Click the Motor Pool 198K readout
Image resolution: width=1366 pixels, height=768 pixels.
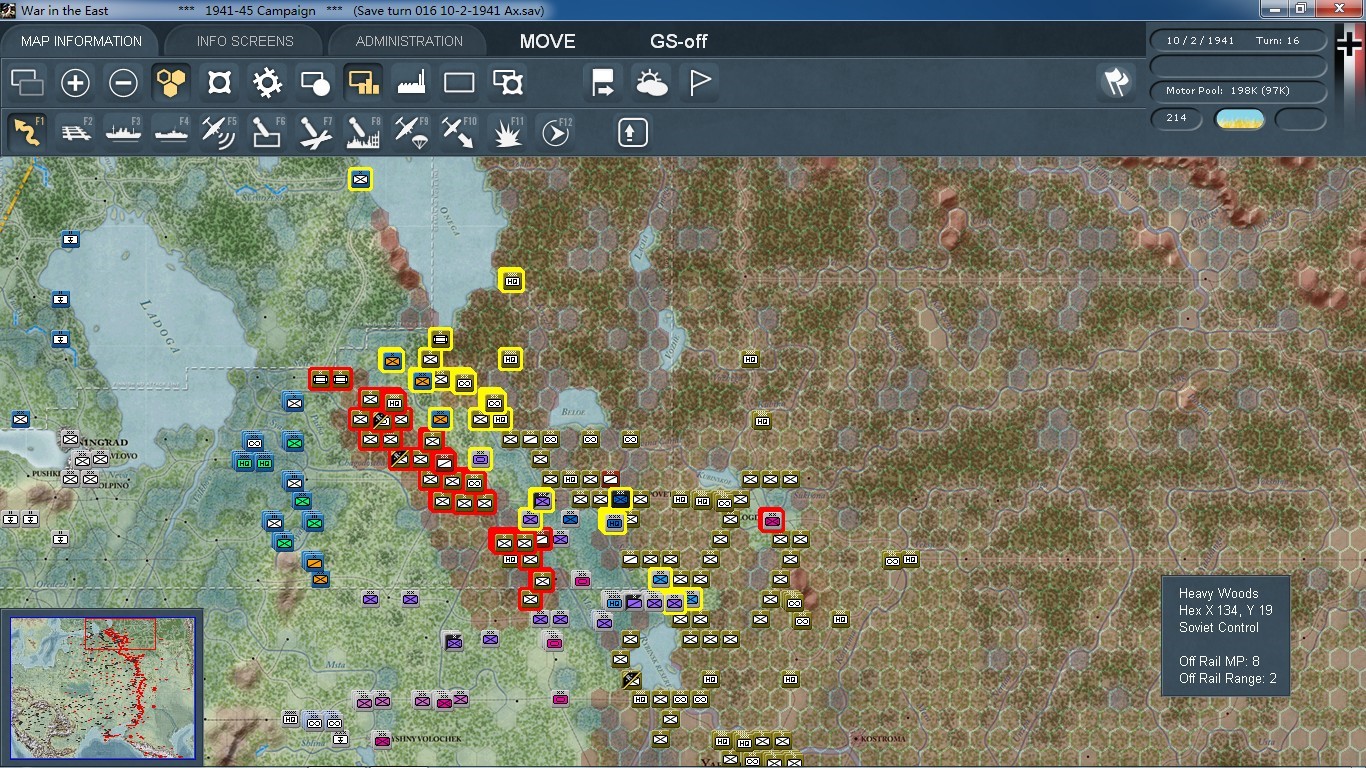1239,91
